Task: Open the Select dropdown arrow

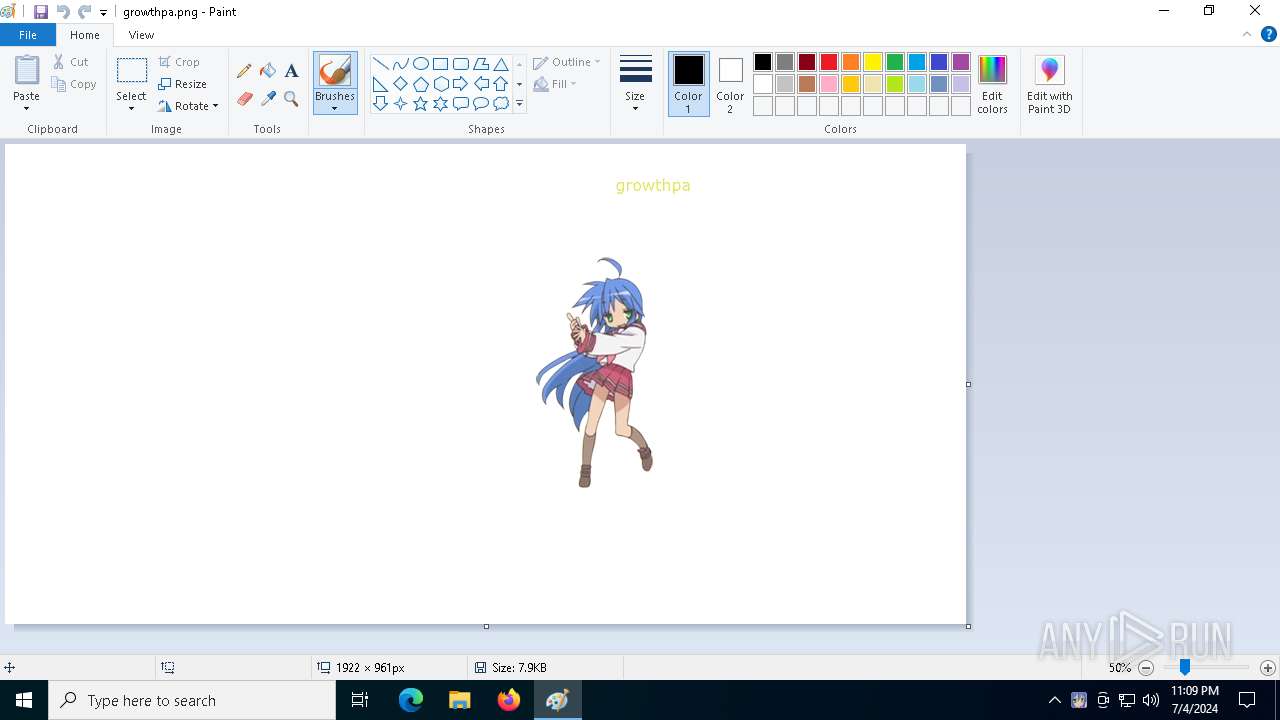Action: (x=131, y=108)
